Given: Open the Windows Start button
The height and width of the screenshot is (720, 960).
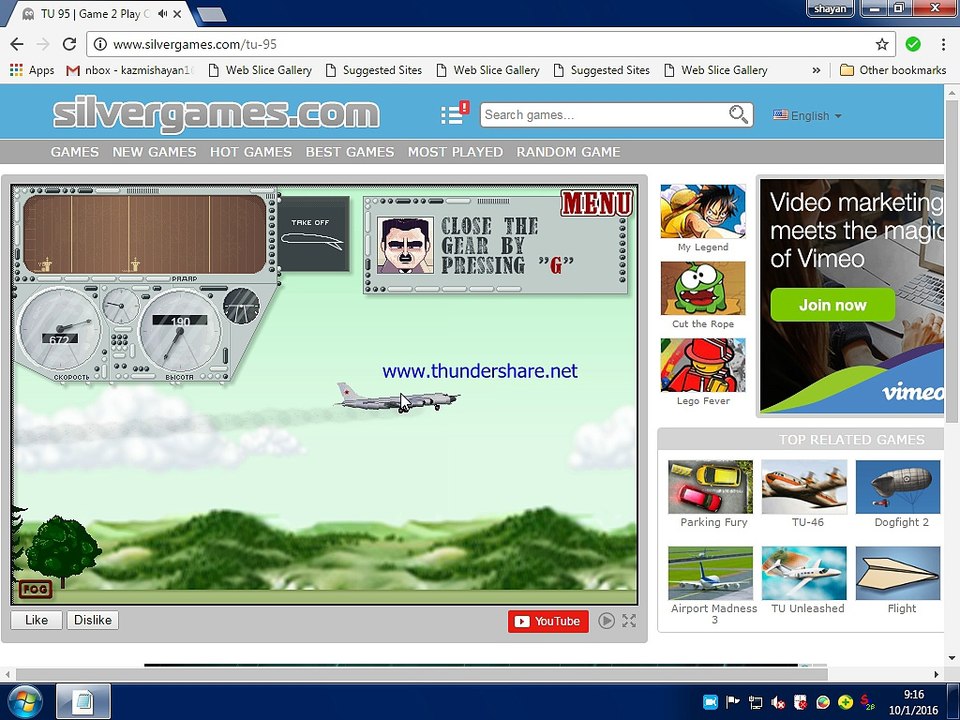Looking at the screenshot, I should click(x=24, y=702).
